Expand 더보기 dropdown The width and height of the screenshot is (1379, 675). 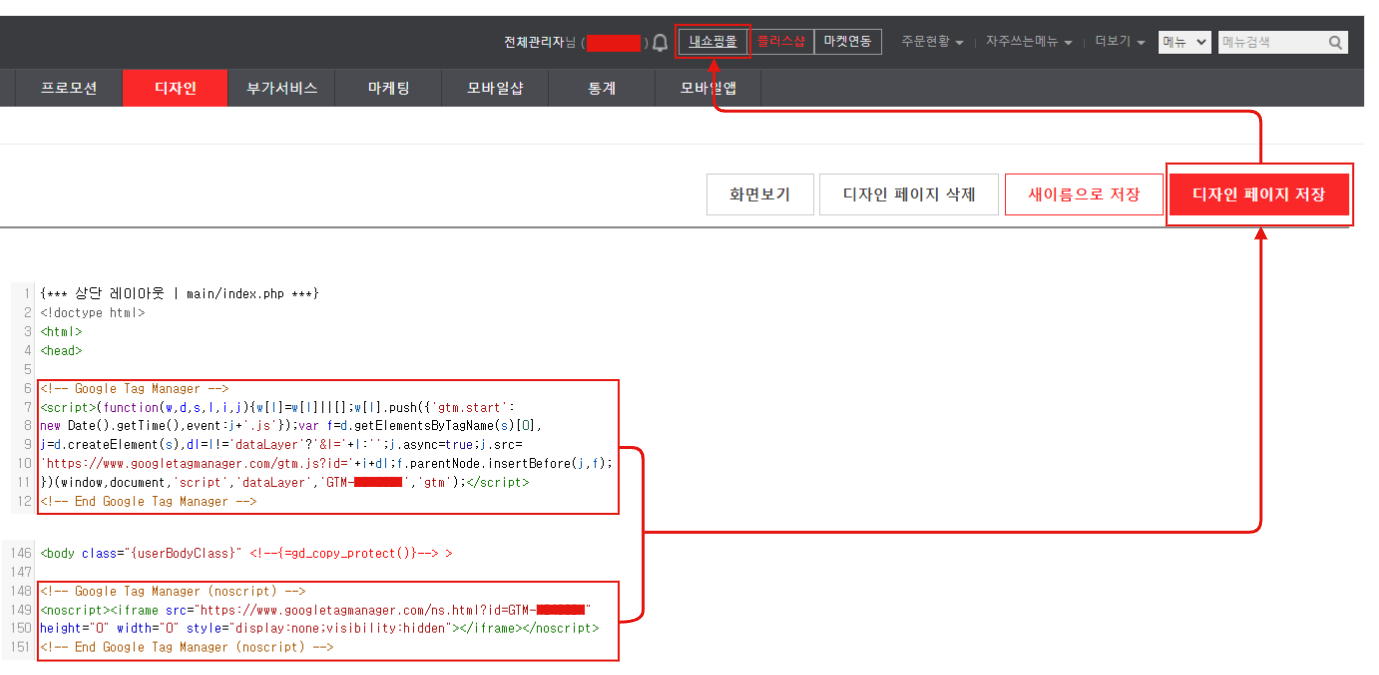point(1119,42)
